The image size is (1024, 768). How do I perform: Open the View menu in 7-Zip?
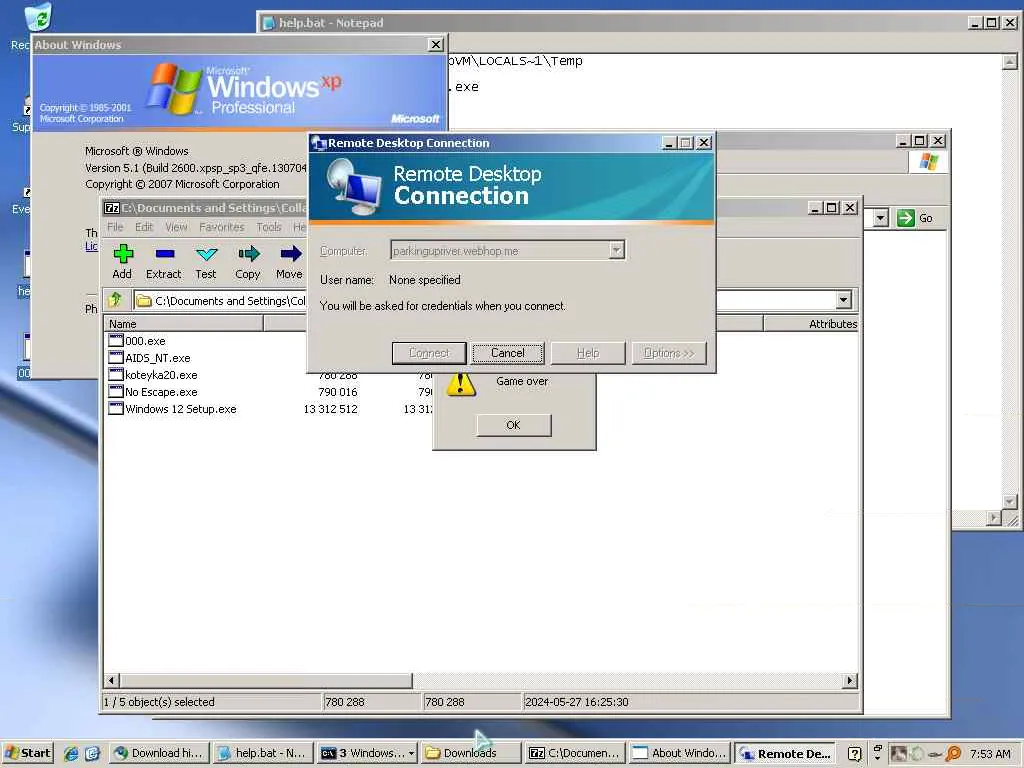(176, 227)
